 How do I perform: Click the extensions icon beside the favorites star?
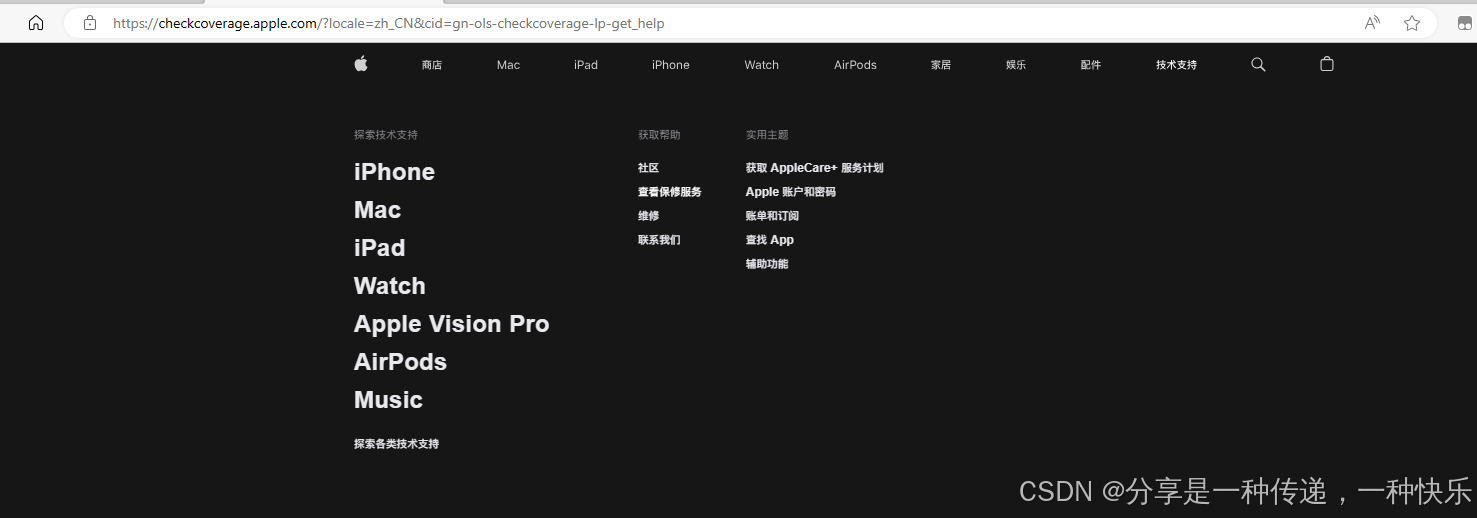(1465, 23)
